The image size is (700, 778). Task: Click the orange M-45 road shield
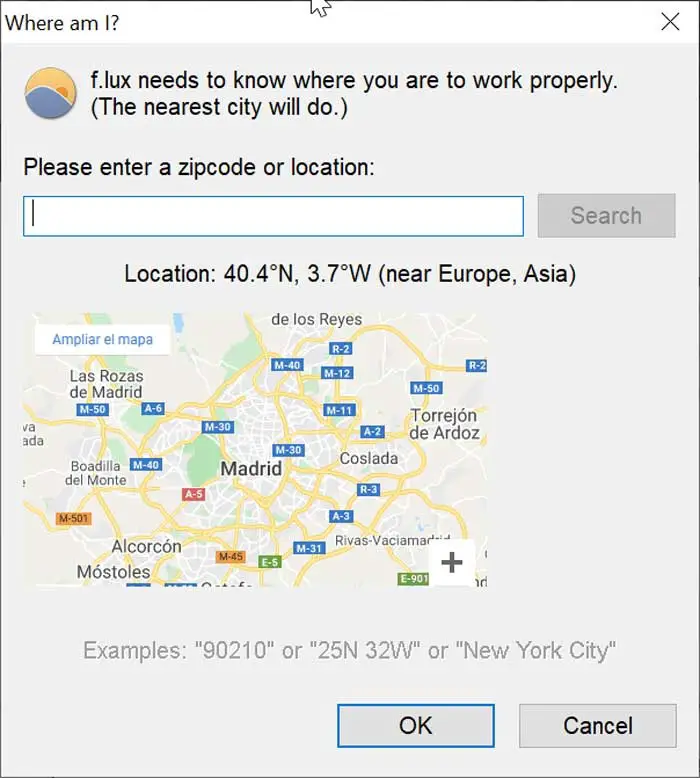coord(230,556)
